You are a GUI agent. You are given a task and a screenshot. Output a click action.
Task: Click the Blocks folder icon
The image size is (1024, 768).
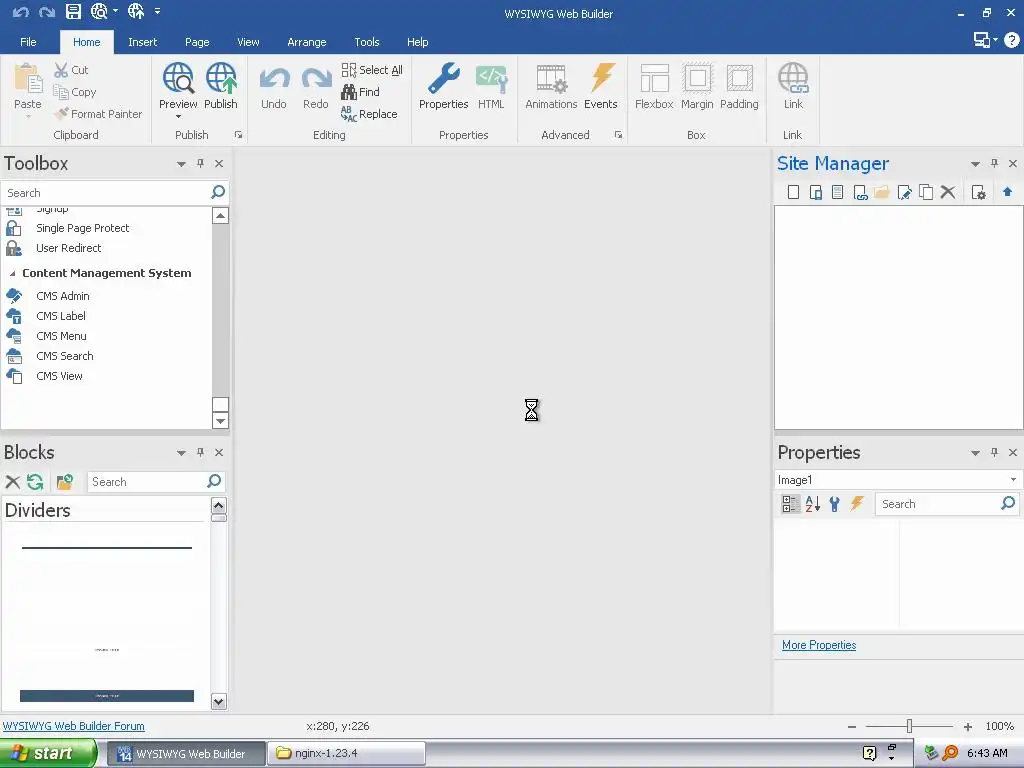64,482
